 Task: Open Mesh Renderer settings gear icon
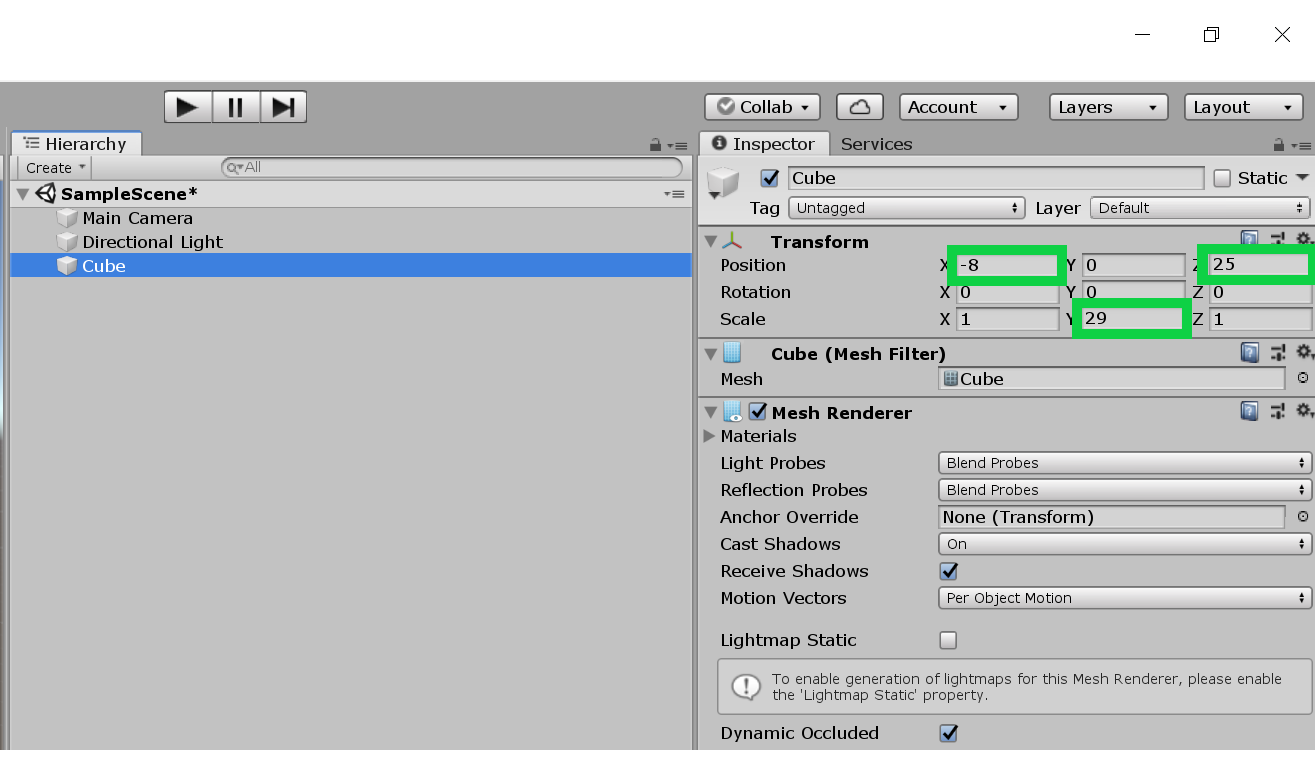tap(1303, 411)
